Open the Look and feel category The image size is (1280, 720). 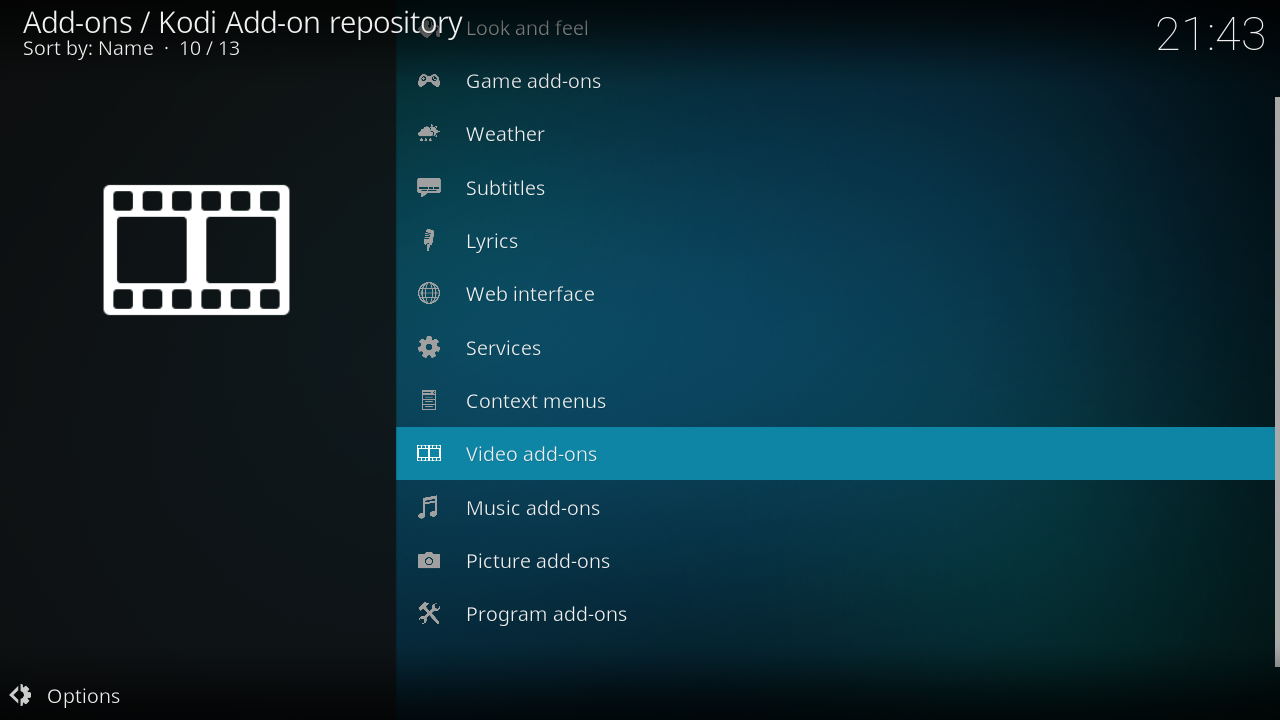point(527,29)
